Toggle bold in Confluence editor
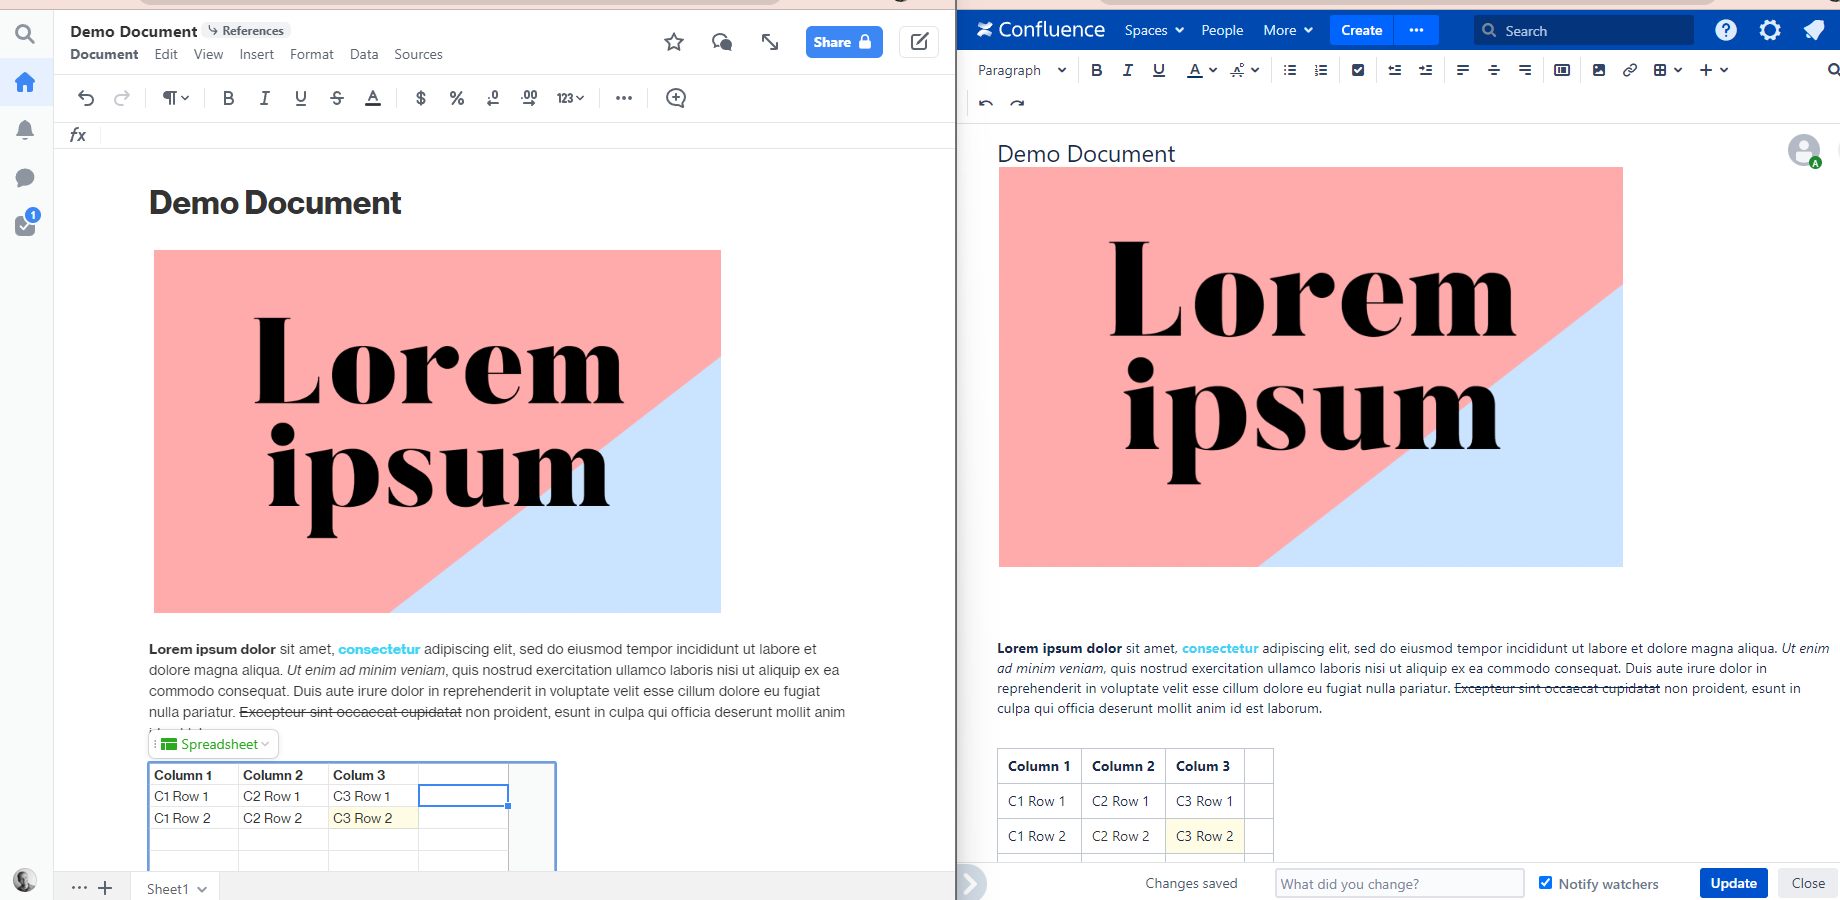 coord(1097,70)
